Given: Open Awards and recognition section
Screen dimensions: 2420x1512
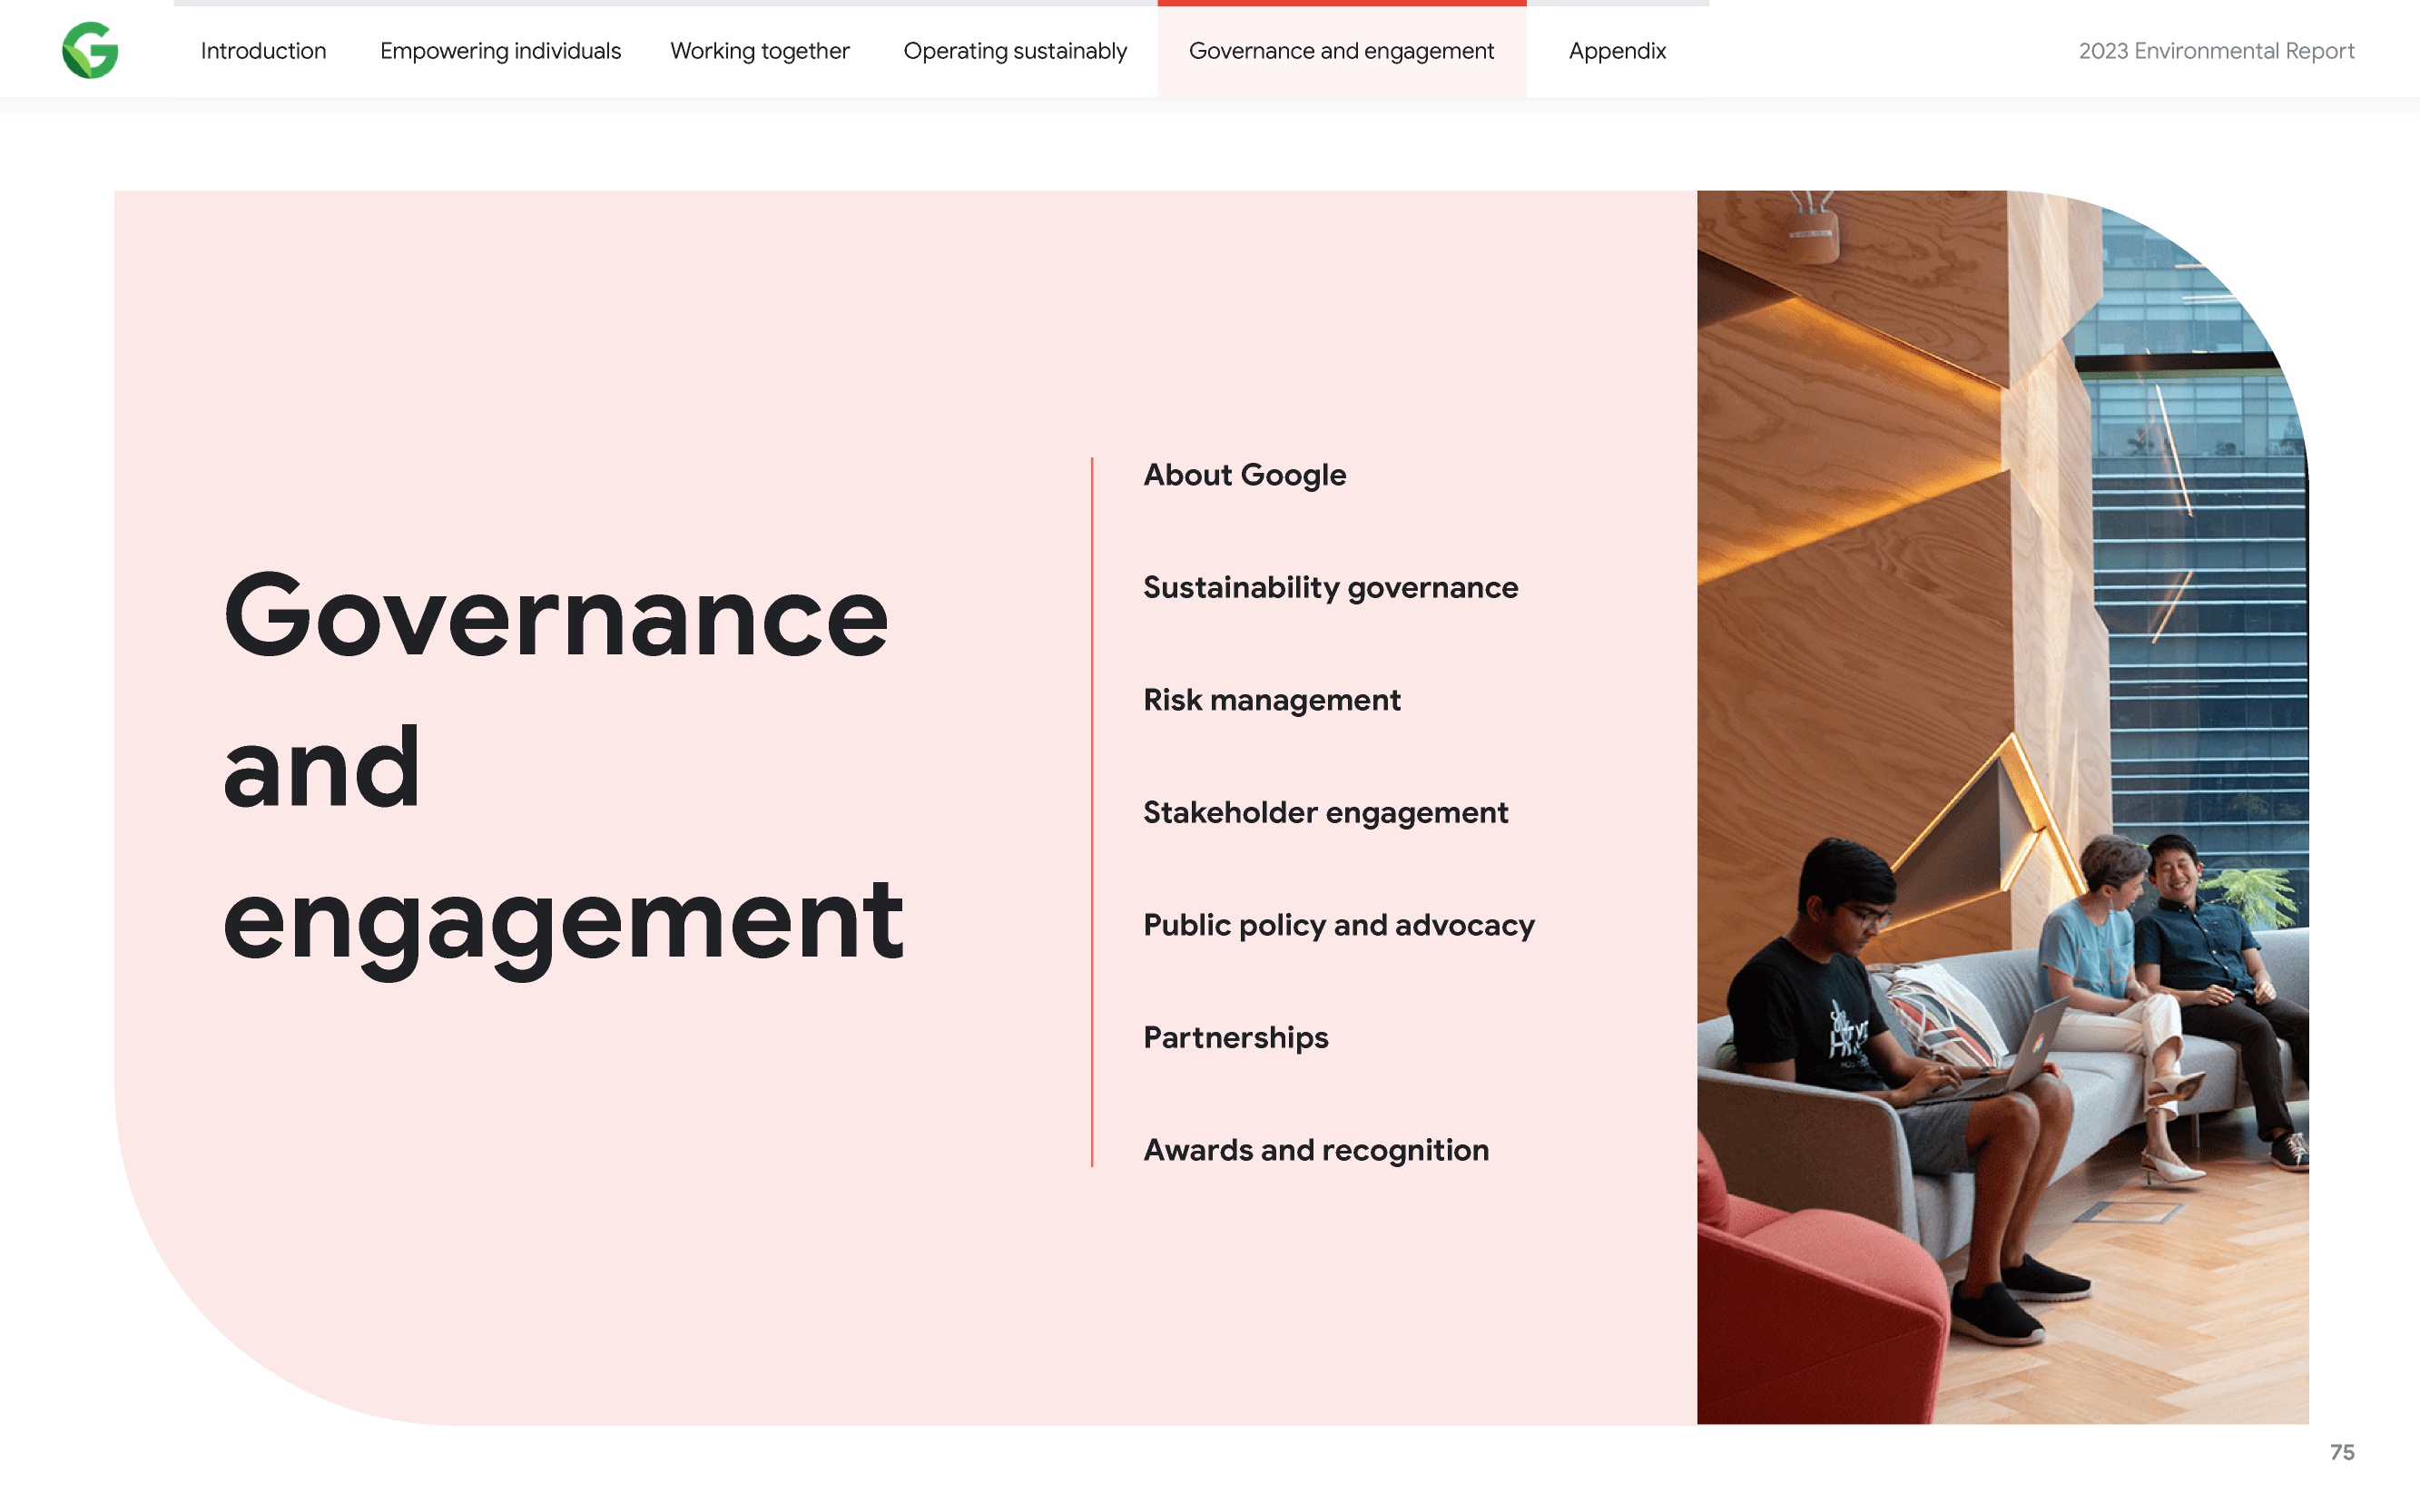Looking at the screenshot, I should [x=1315, y=1151].
